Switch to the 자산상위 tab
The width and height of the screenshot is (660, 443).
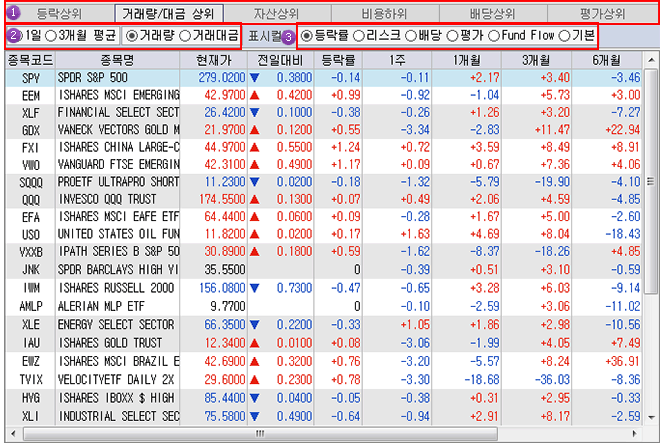tap(277, 14)
